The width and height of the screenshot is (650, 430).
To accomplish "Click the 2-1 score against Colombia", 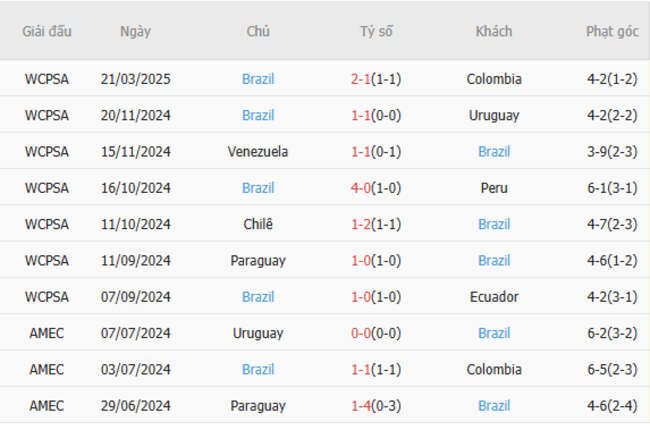I will [x=360, y=79].
